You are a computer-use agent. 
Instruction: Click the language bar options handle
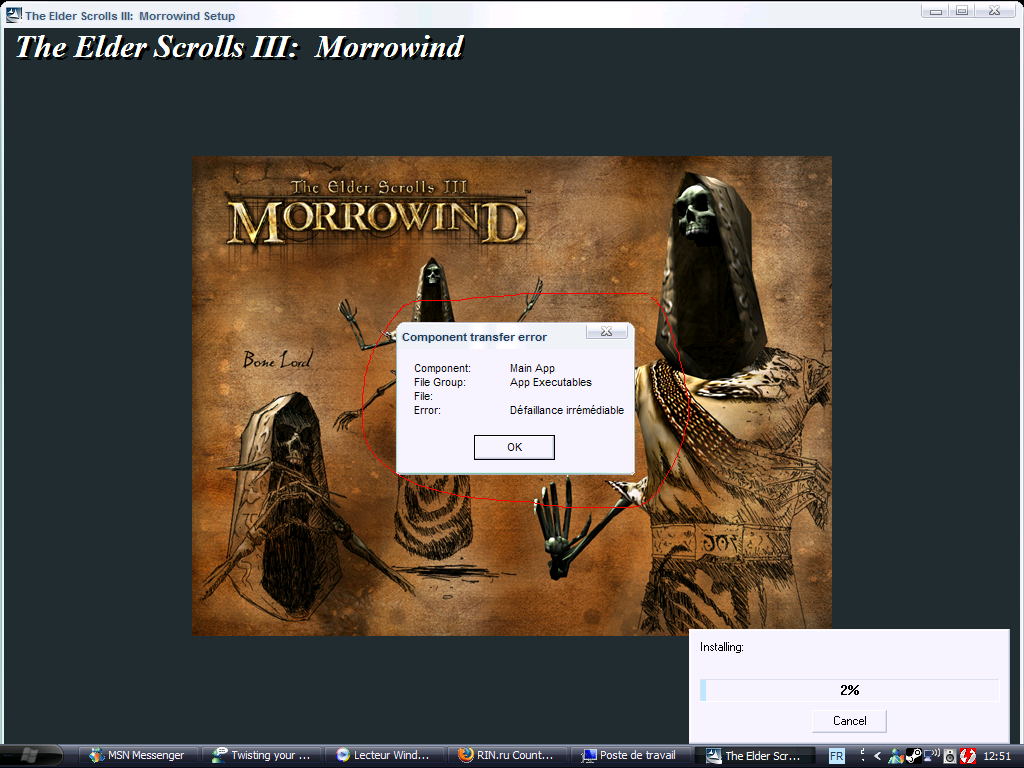click(862, 756)
